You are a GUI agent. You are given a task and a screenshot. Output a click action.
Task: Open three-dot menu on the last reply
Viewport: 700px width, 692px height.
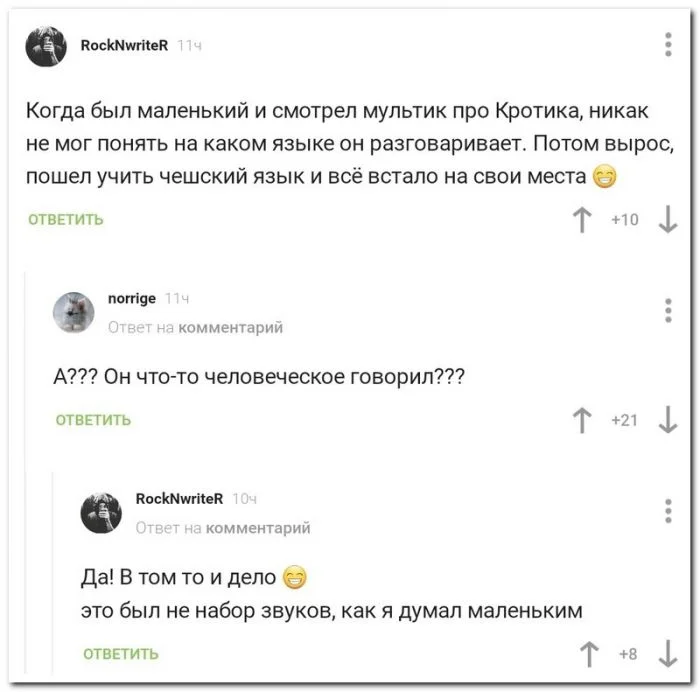coord(668,510)
